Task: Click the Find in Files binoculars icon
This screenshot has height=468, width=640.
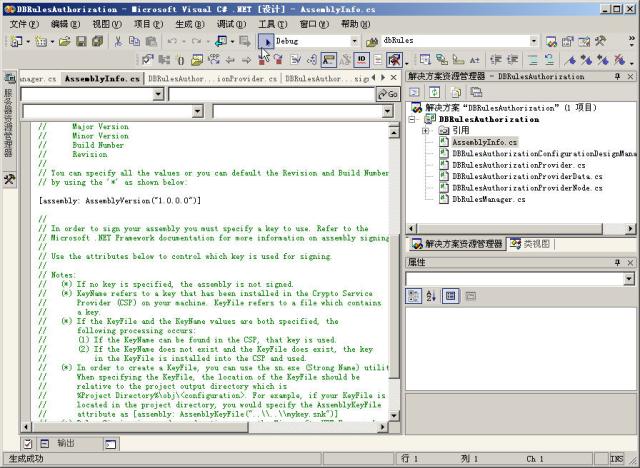Action: (x=371, y=41)
